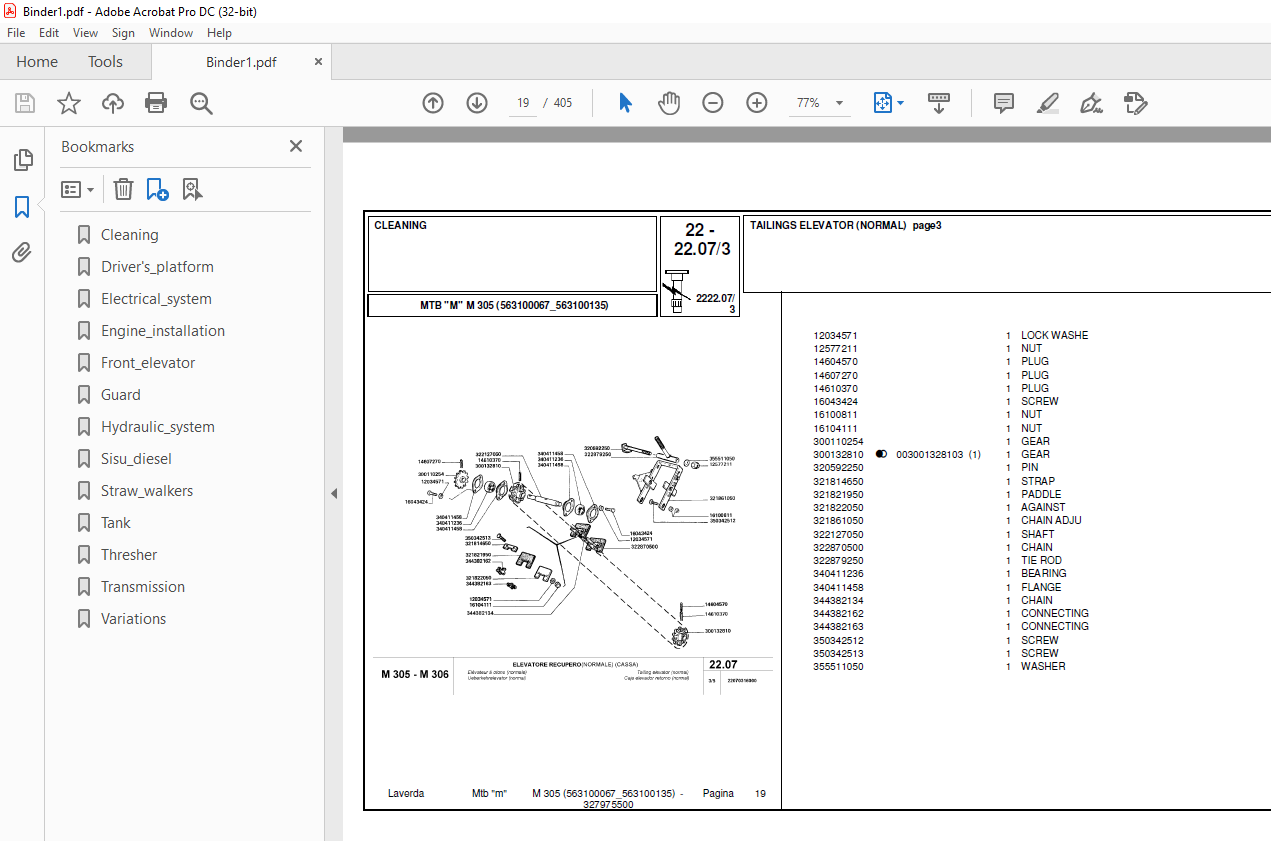1271x841 pixels.
Task: Open the scrolling mode/read mode icon
Action: (x=939, y=103)
